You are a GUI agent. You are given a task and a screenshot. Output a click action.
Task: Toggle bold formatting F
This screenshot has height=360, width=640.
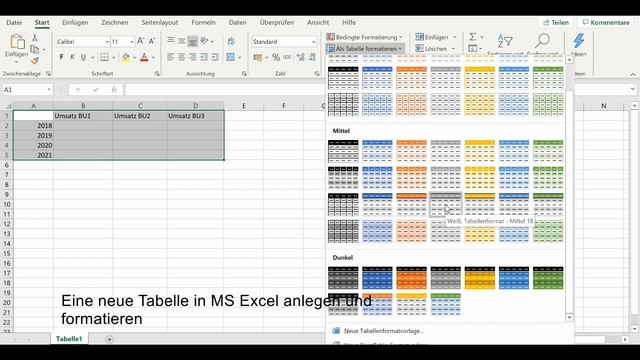[62, 57]
